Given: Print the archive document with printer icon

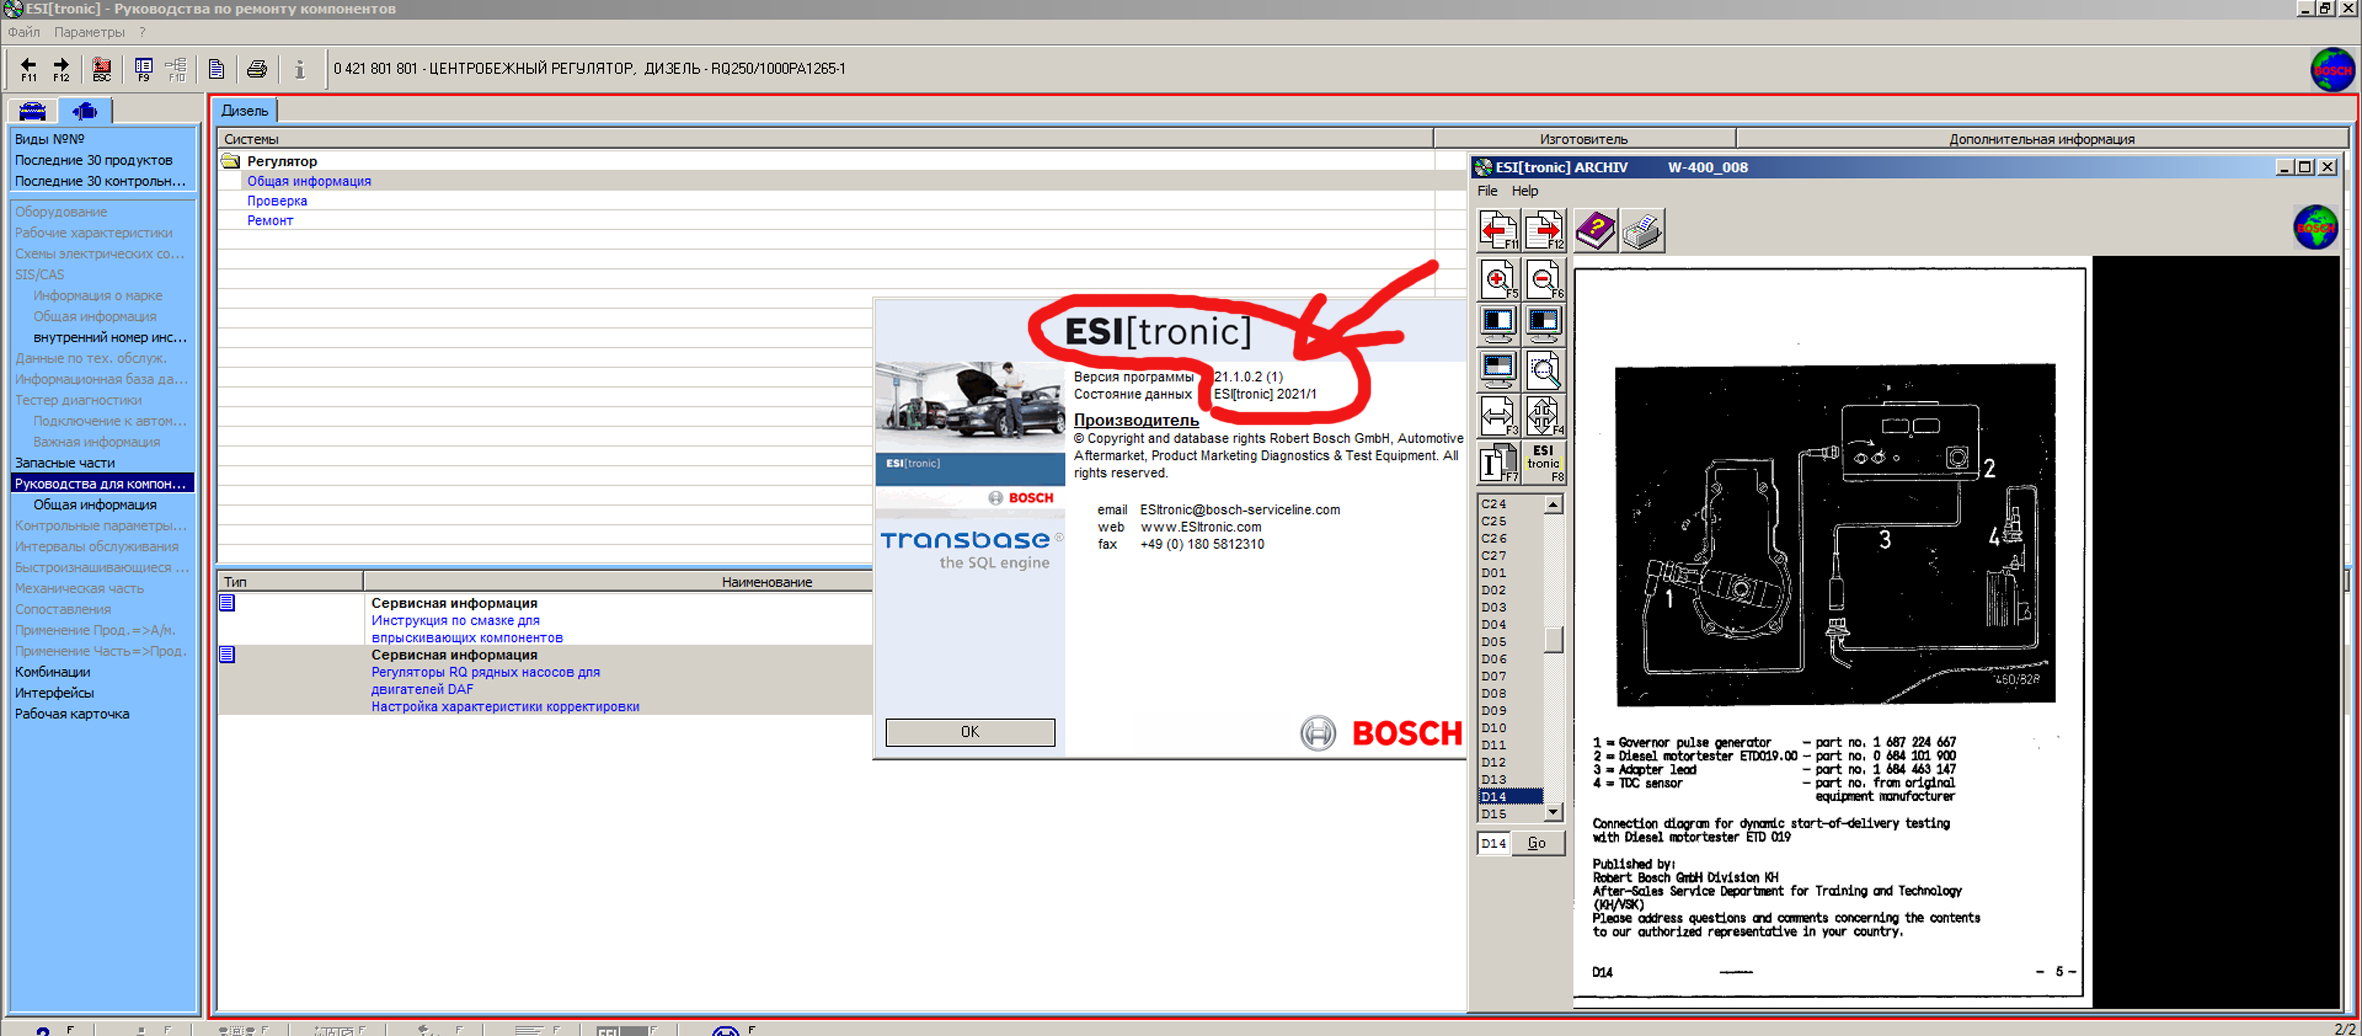Looking at the screenshot, I should point(1642,231).
